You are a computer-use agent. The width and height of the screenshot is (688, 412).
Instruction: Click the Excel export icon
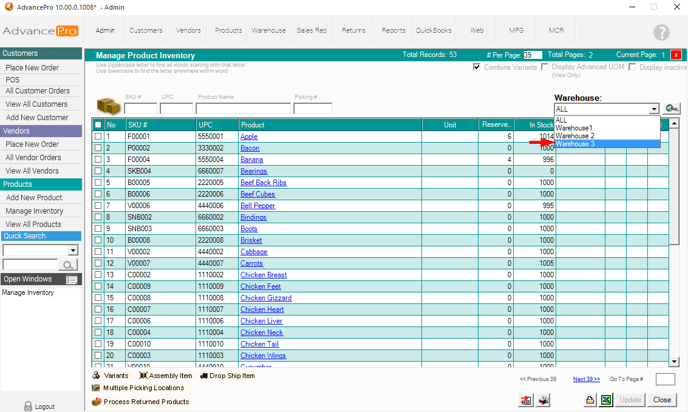[x=605, y=400]
